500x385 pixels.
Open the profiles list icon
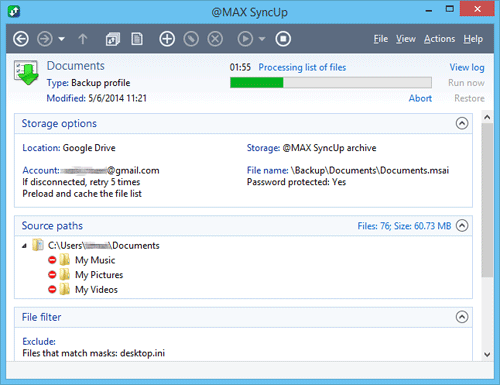point(113,39)
